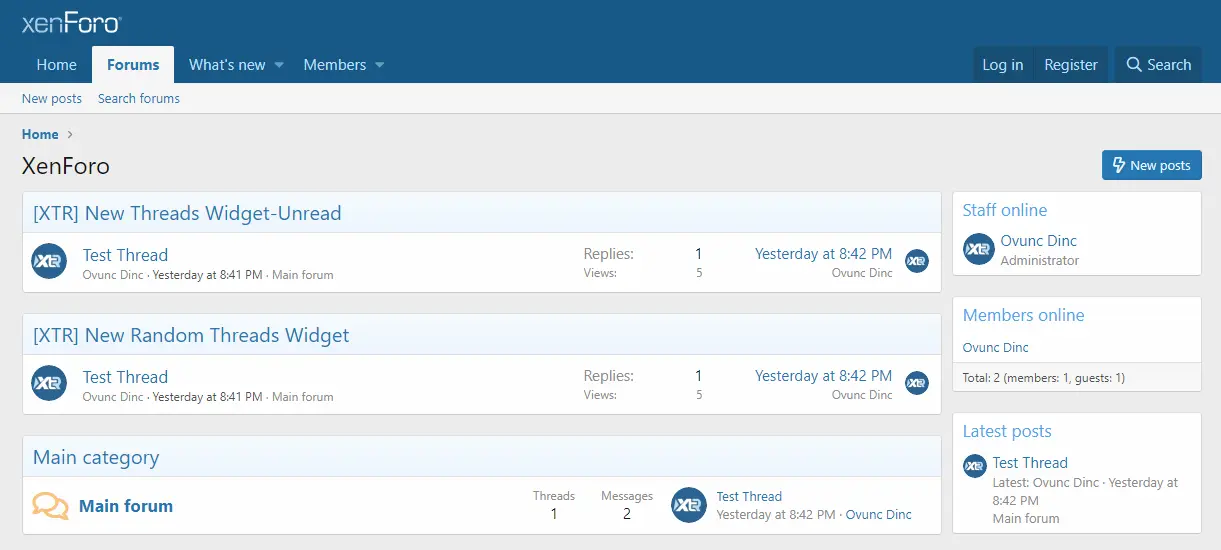Open New posts in the sub-navigation
Screen dimensions: 1221x550
coord(52,98)
